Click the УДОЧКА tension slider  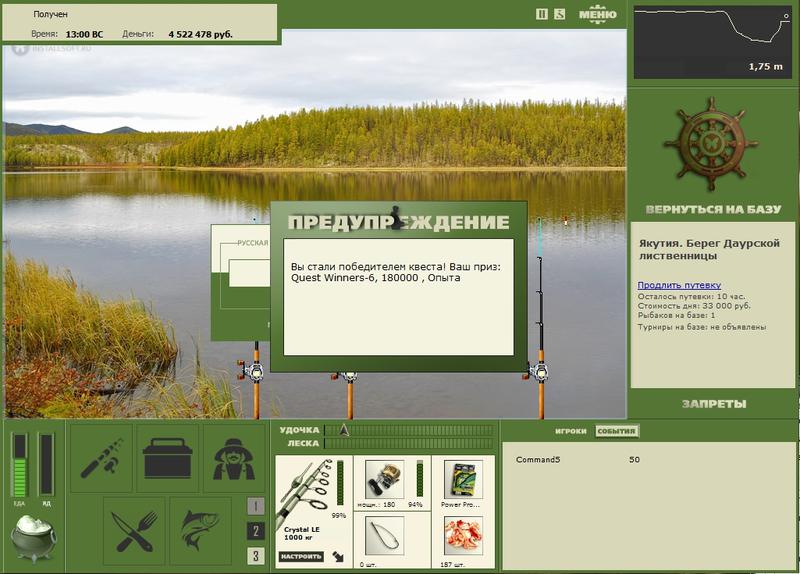[410, 430]
